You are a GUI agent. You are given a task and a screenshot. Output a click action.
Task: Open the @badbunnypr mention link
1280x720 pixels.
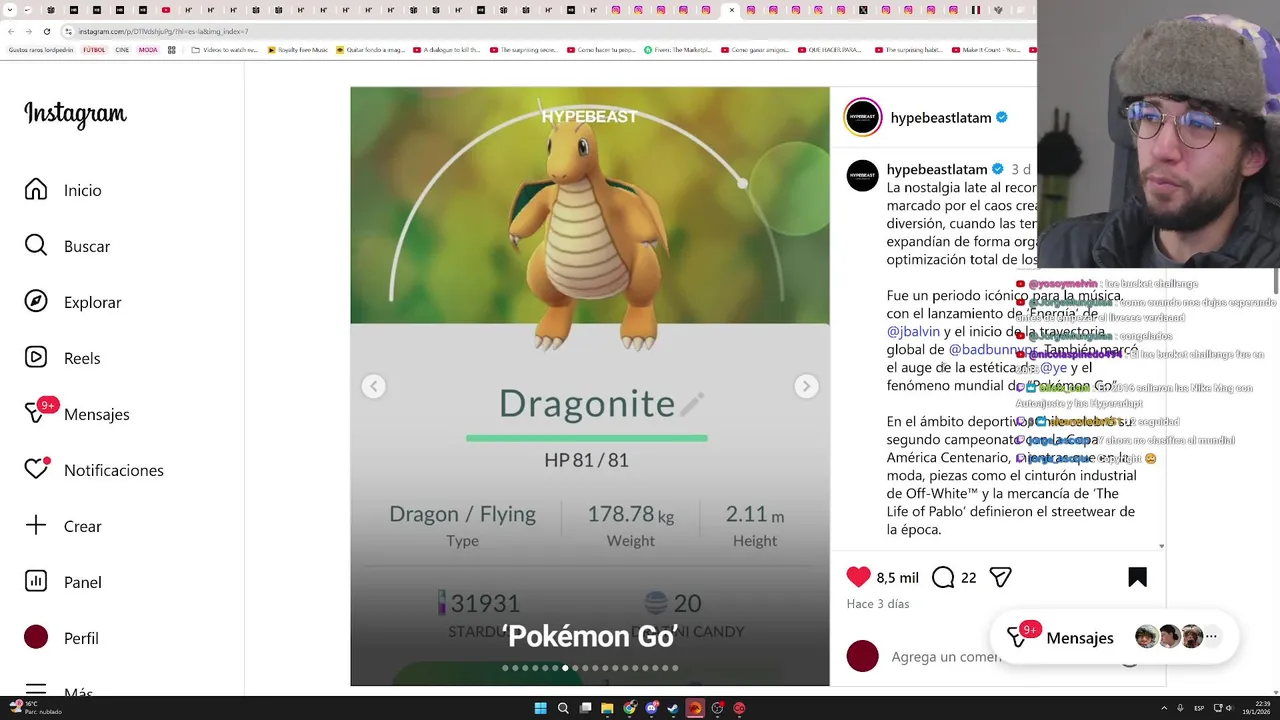[991, 349]
